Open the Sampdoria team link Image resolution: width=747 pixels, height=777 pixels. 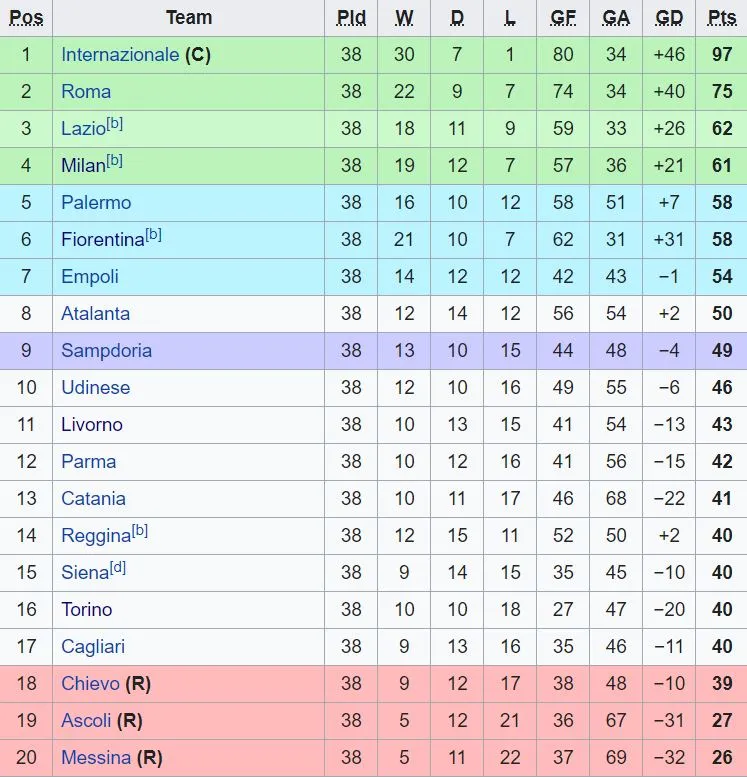106,351
